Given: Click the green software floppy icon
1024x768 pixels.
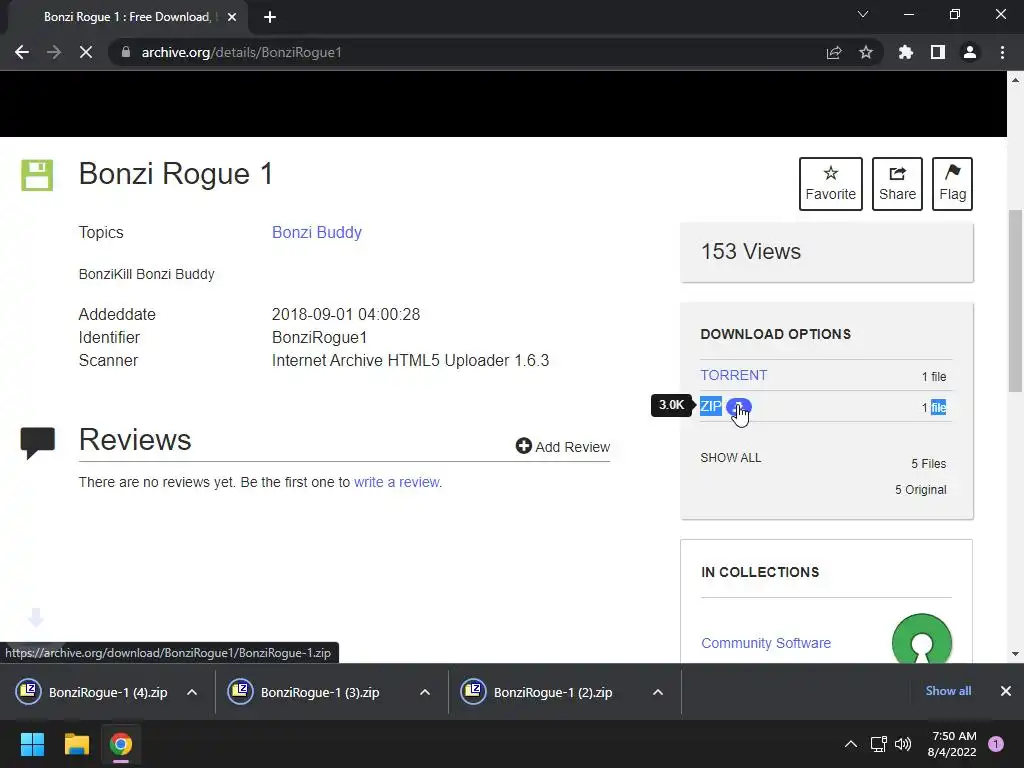Looking at the screenshot, I should click(37, 175).
